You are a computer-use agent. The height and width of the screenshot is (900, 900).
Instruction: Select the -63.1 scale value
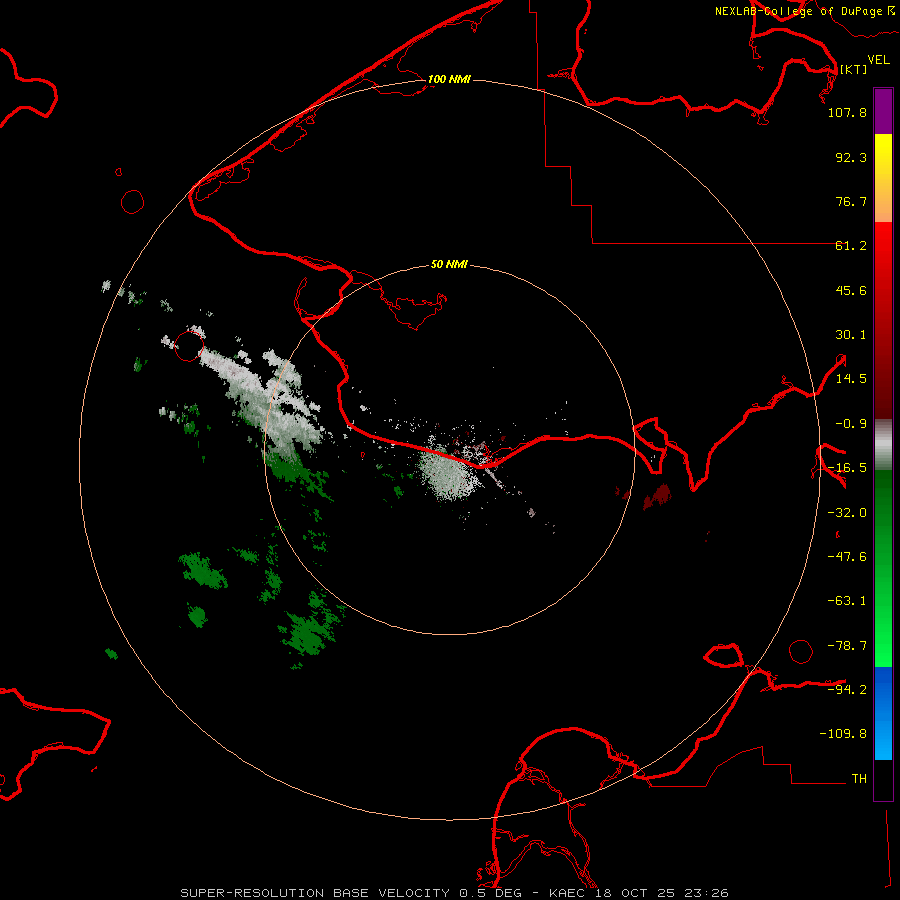pos(847,601)
